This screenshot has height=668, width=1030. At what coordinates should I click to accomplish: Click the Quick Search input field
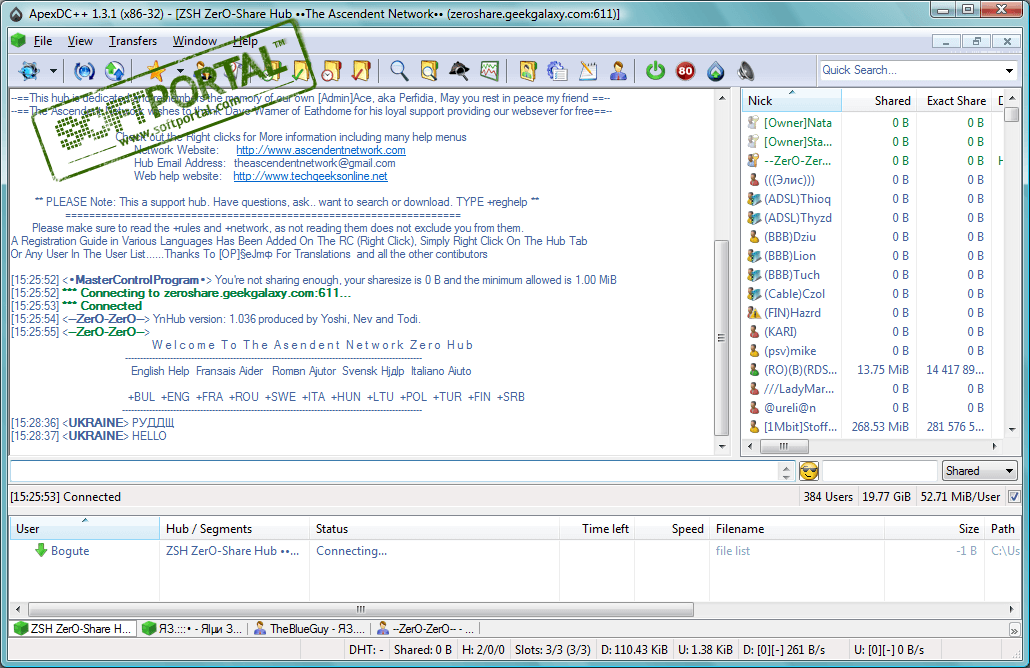tap(910, 70)
